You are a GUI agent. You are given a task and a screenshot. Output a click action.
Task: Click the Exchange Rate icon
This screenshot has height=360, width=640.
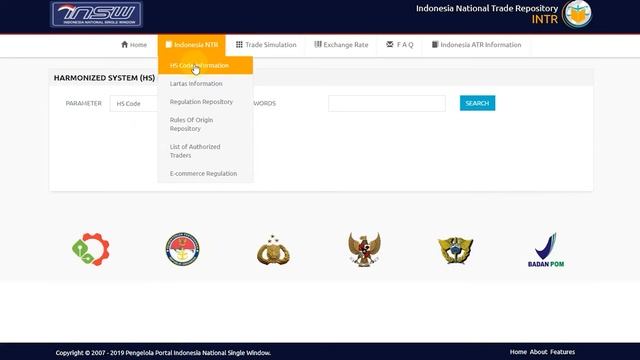tap(318, 44)
